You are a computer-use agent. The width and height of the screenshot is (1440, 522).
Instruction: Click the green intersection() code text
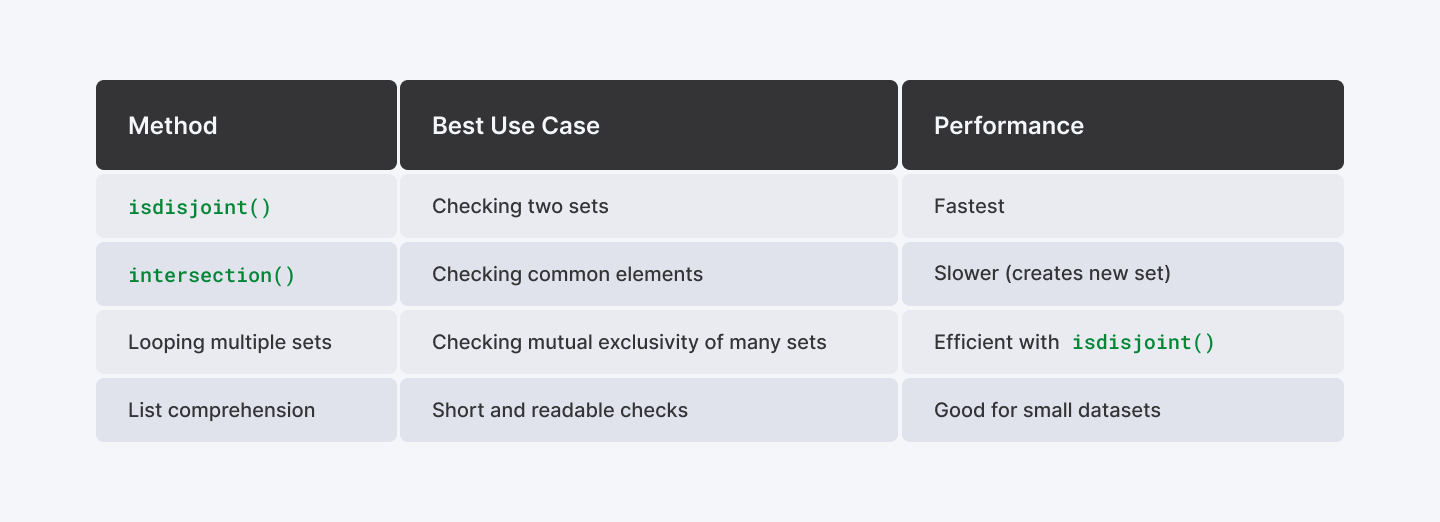coord(212,275)
